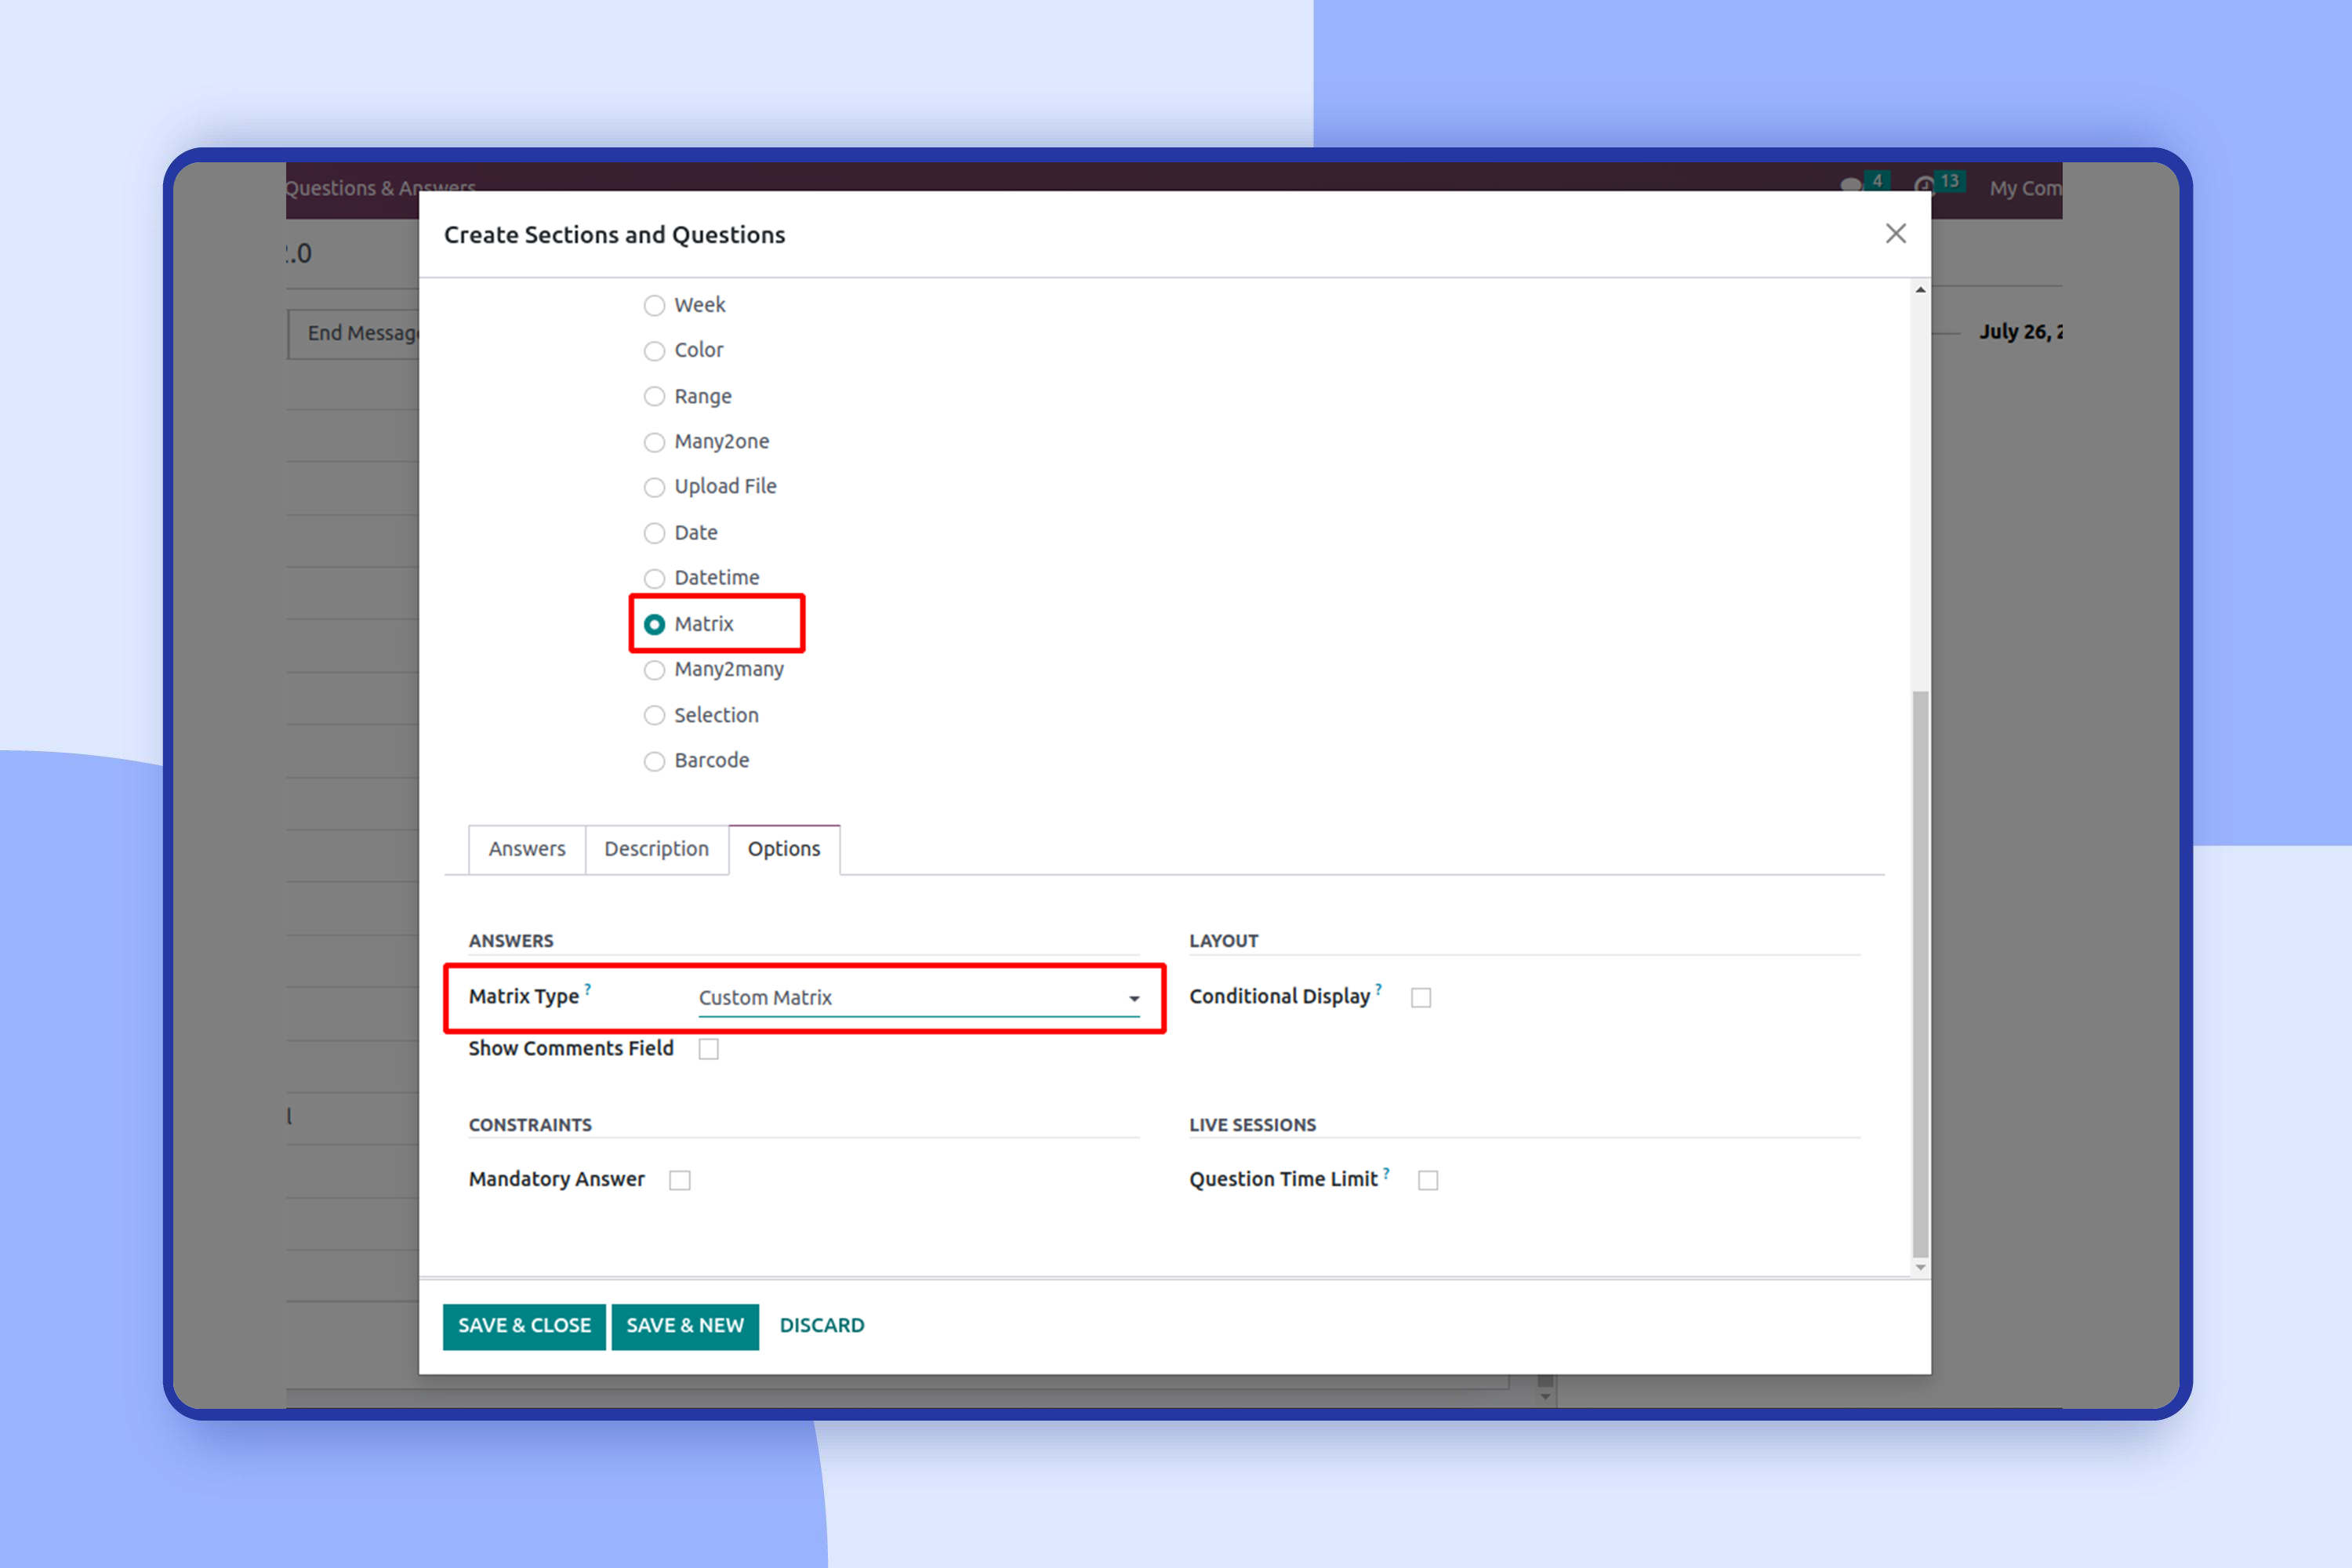
Task: Click the Conditional Display help icon
Action: pyautogui.click(x=1379, y=988)
